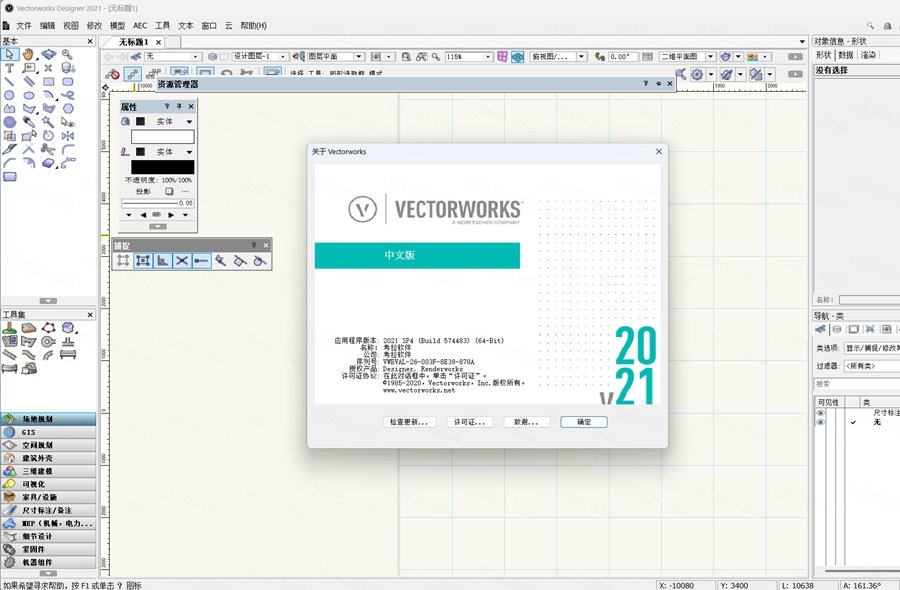
Task: Select the Eyedropper tool
Action: [29, 122]
